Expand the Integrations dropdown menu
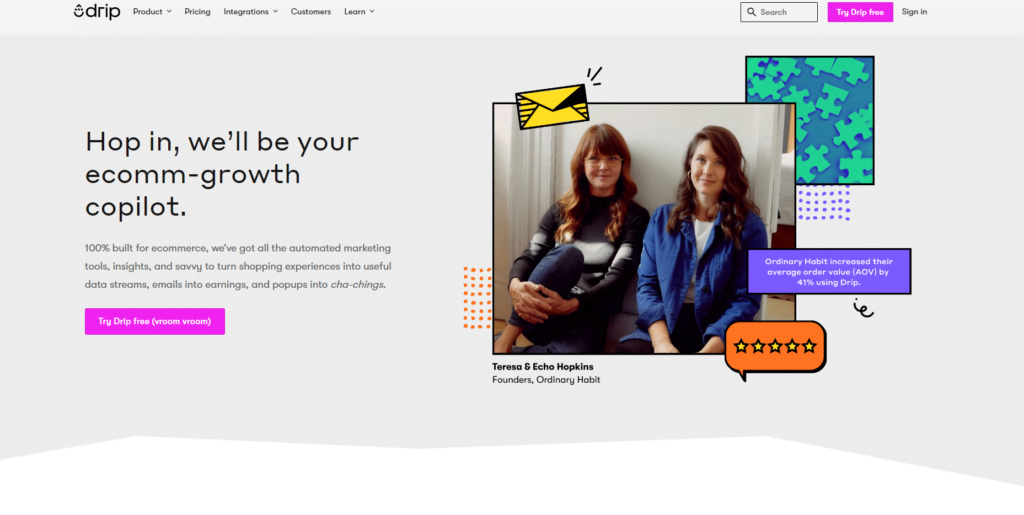This screenshot has height=515, width=1024. tap(251, 12)
